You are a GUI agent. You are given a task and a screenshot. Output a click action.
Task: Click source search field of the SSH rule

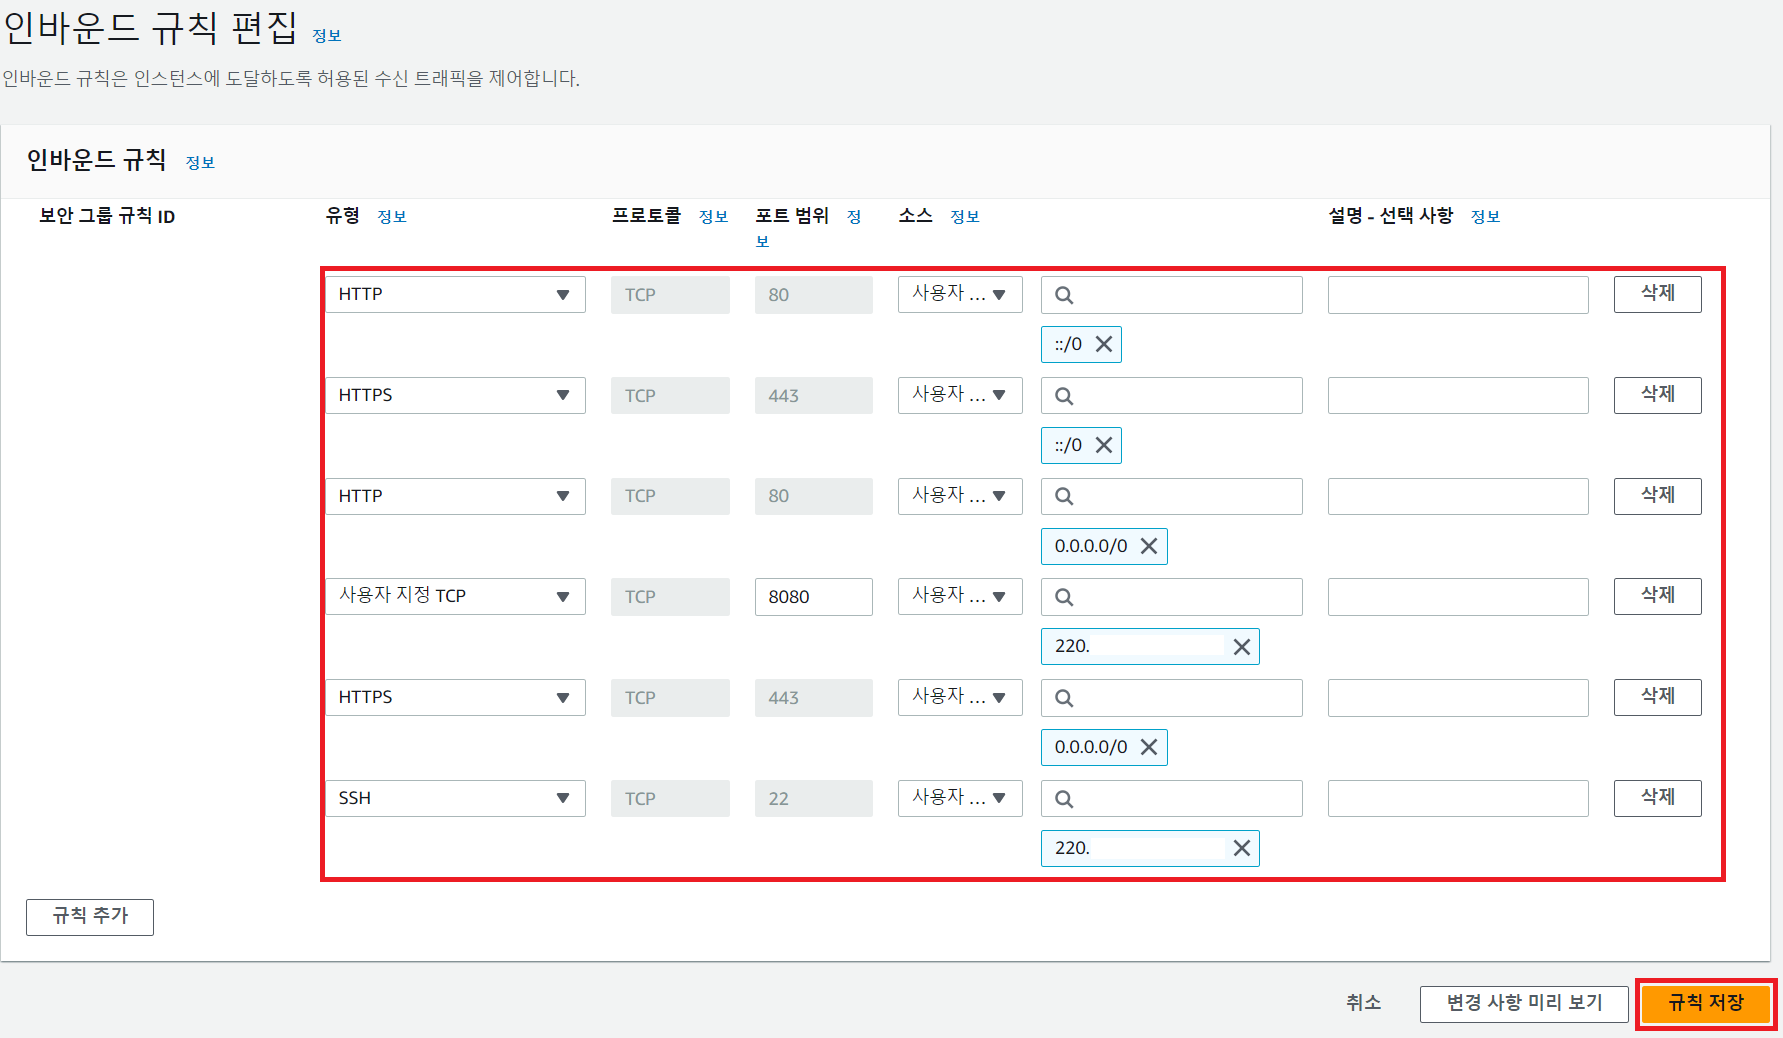pyautogui.click(x=1172, y=798)
